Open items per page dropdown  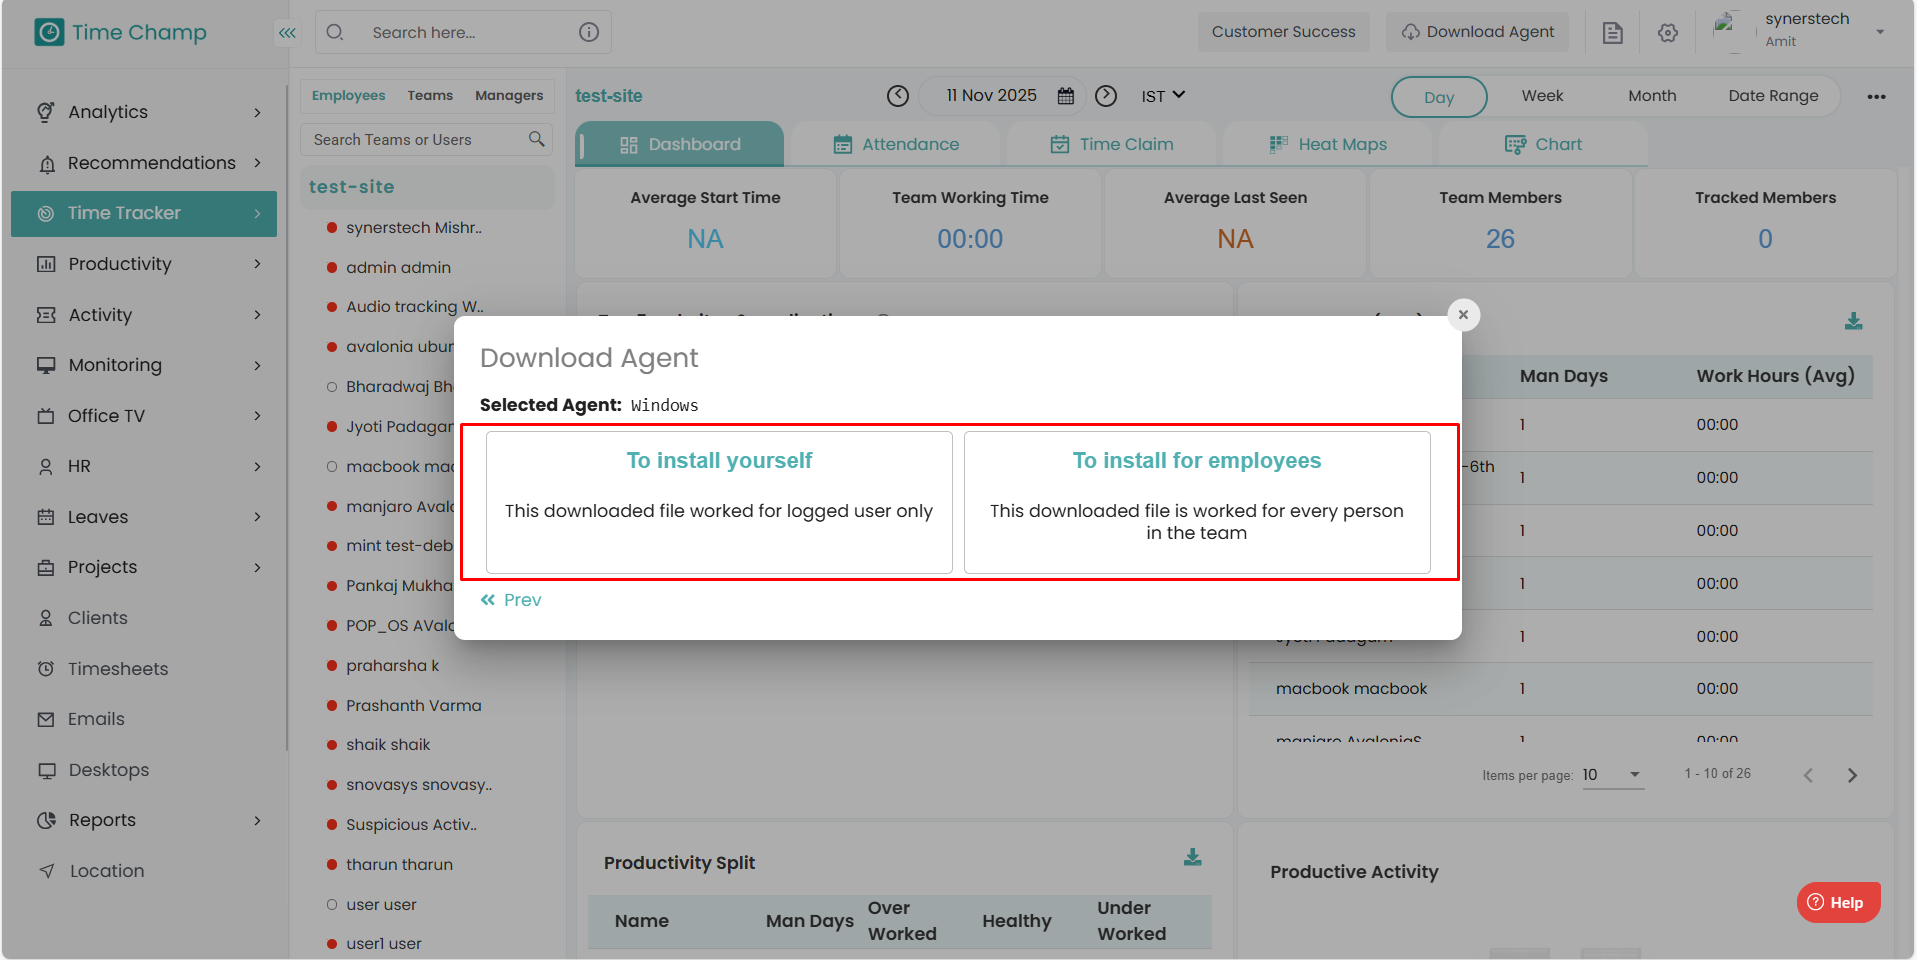pyautogui.click(x=1612, y=775)
